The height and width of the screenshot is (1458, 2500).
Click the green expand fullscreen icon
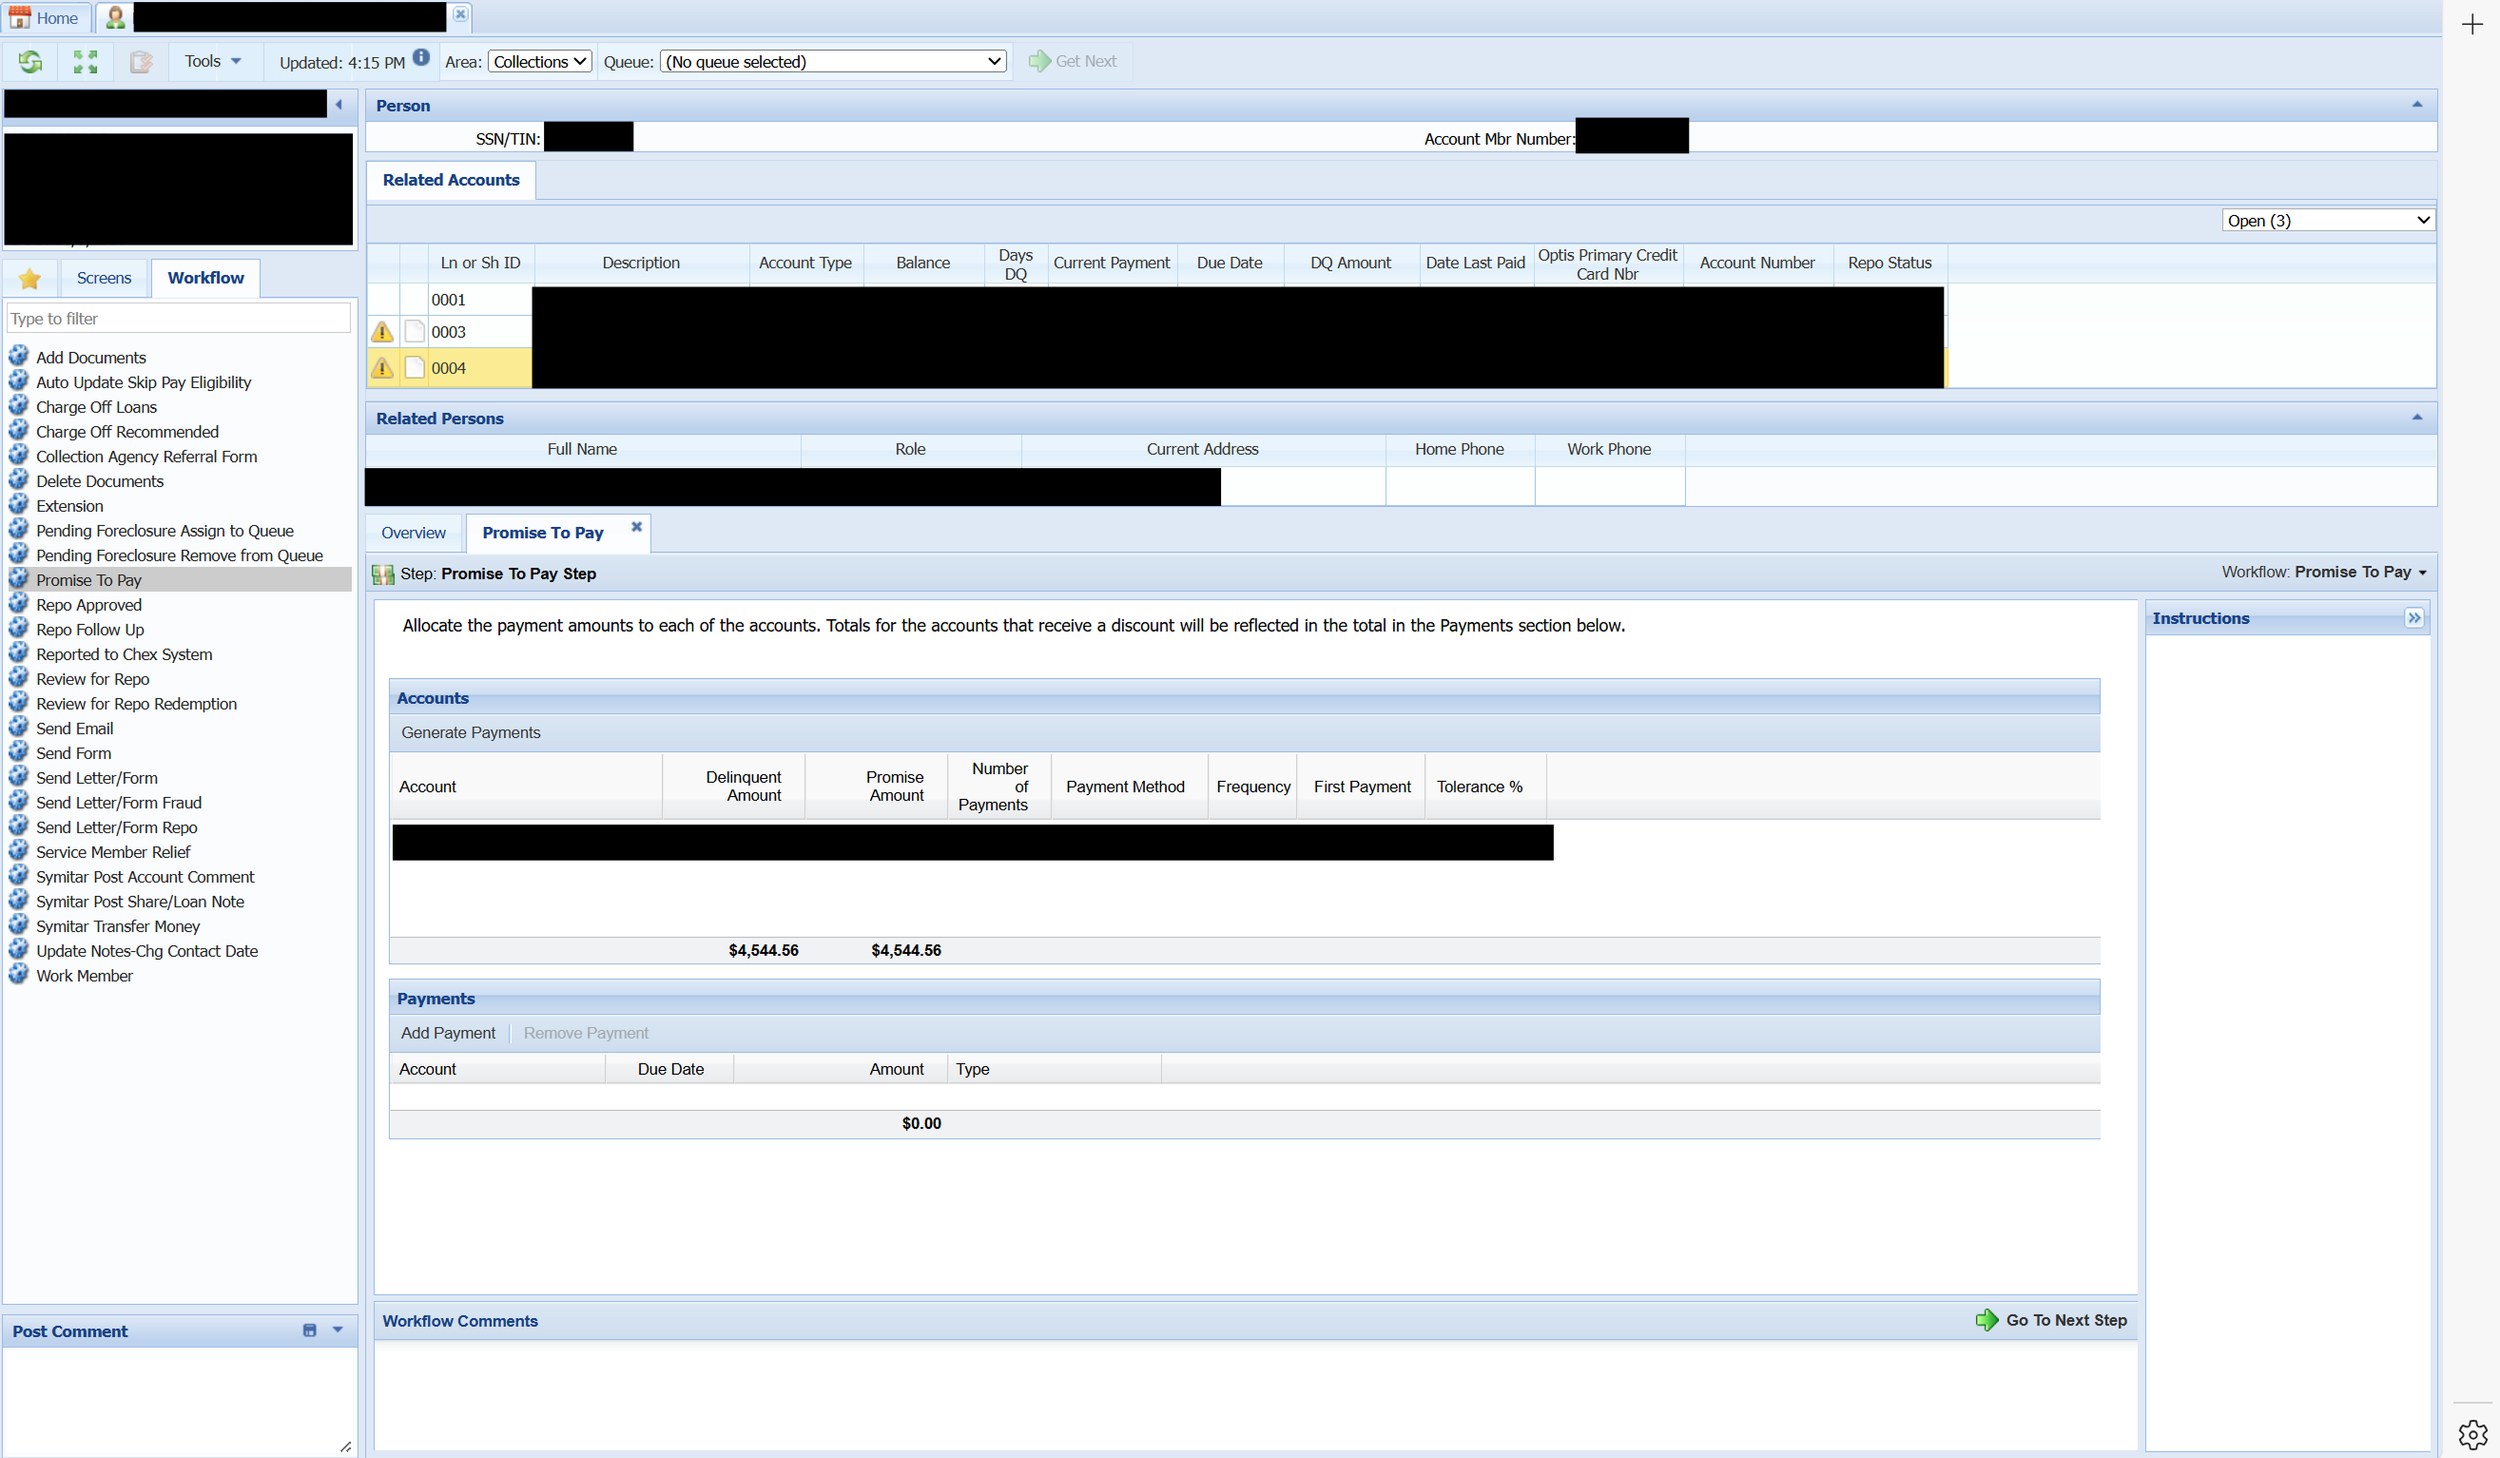coord(85,62)
